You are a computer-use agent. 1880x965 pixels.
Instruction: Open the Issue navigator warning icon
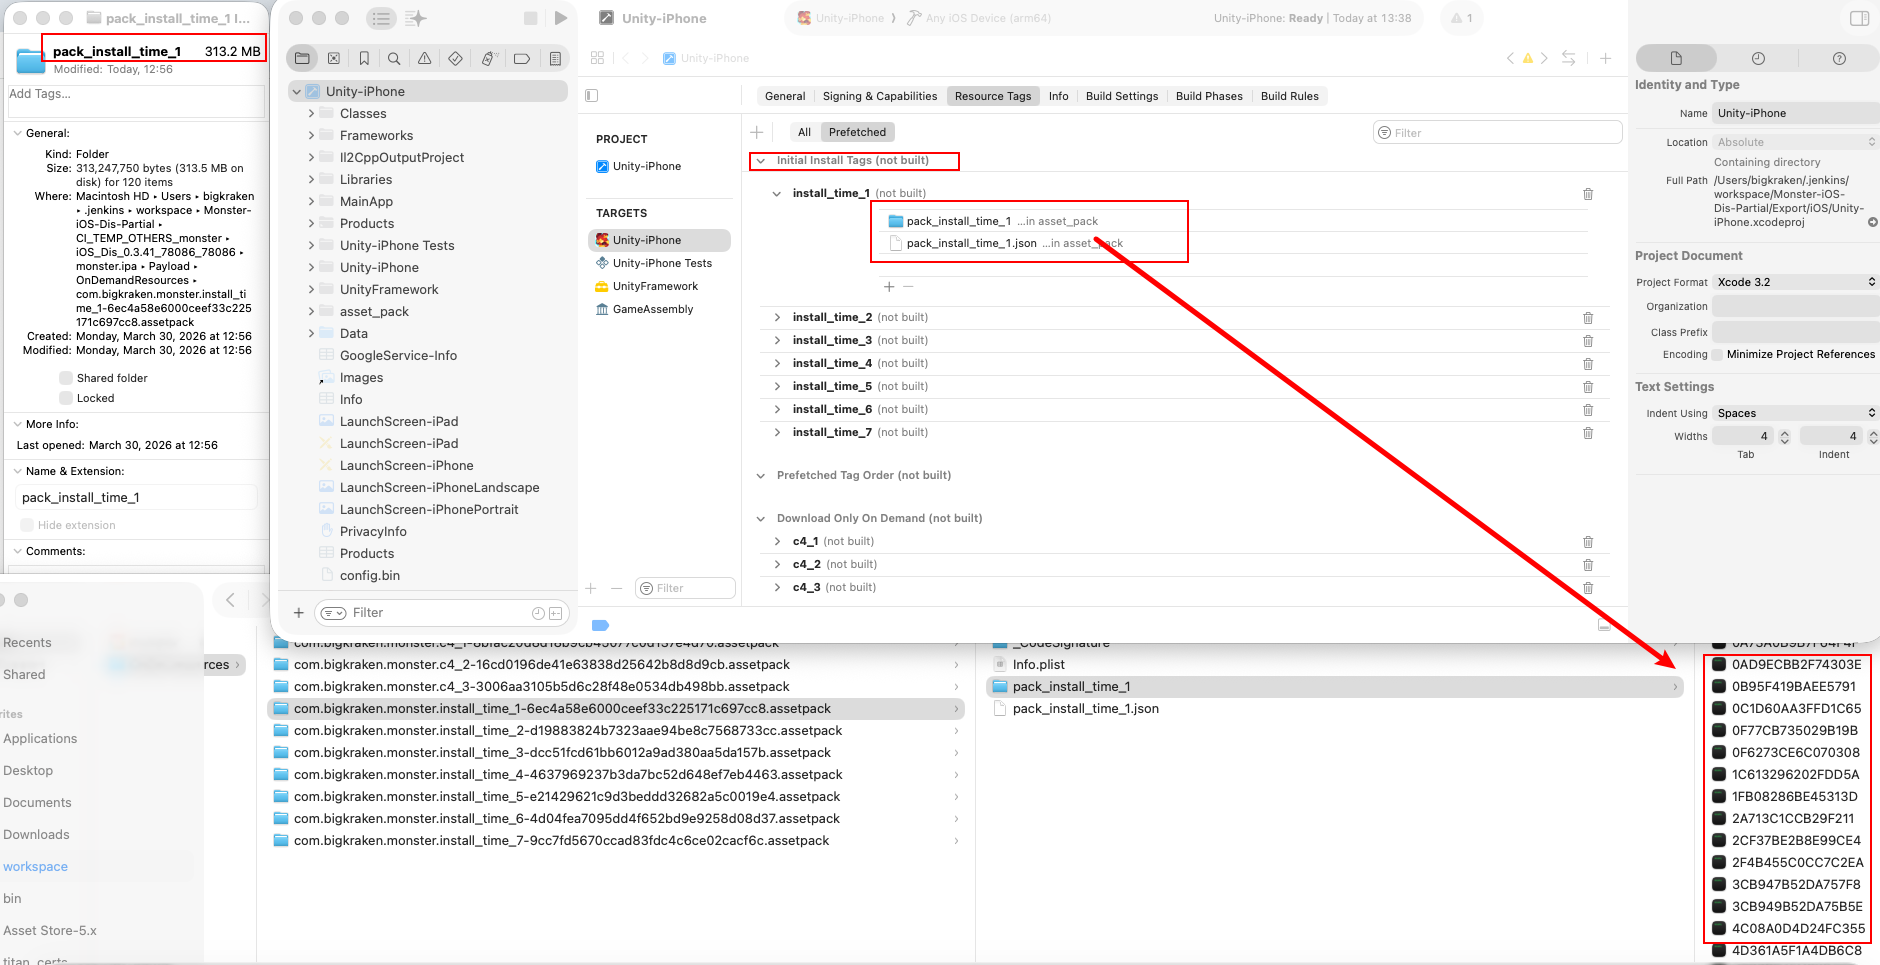tap(425, 59)
